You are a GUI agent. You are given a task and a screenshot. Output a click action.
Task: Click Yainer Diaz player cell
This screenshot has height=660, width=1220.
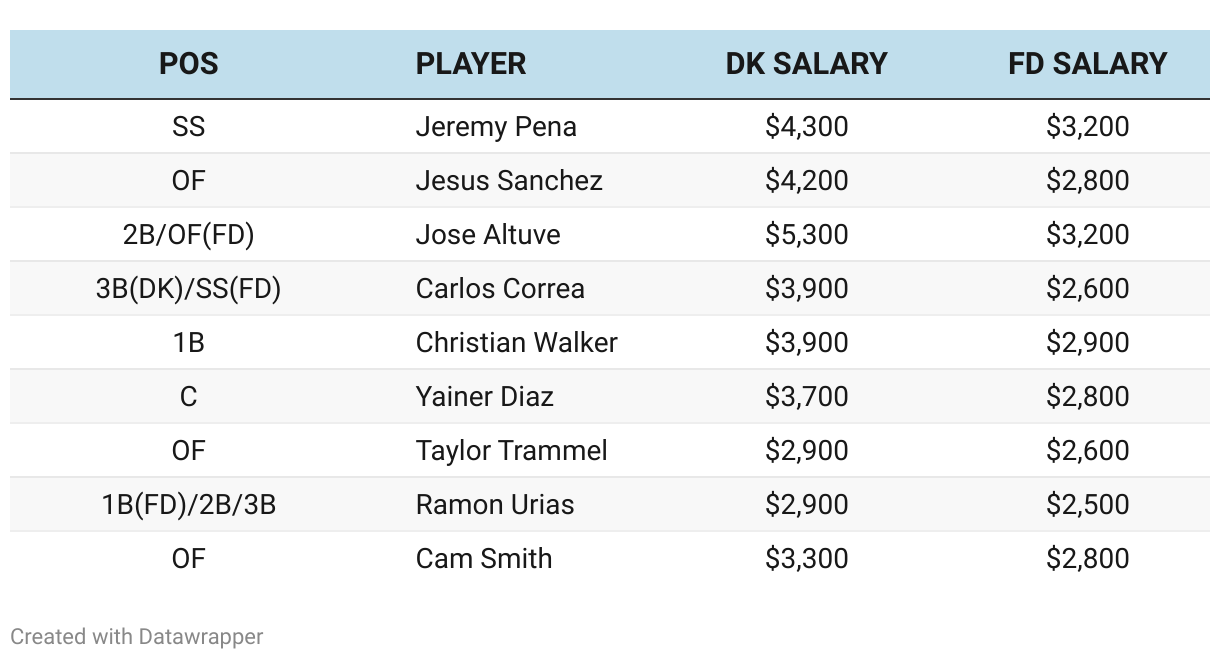pos(484,397)
